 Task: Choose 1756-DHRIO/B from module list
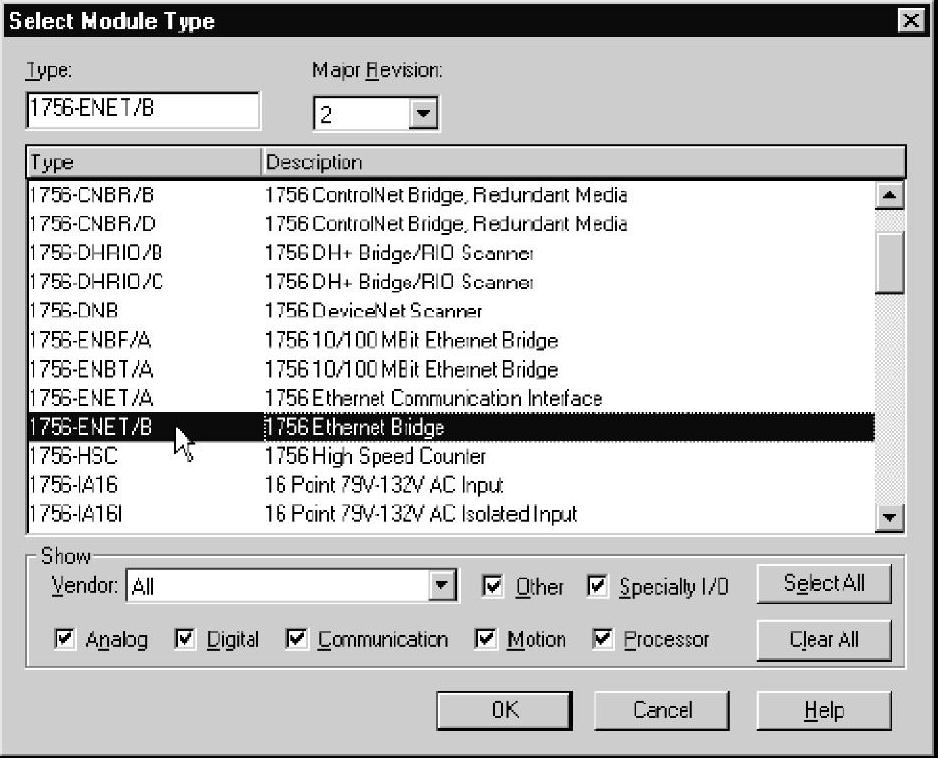(x=451, y=253)
